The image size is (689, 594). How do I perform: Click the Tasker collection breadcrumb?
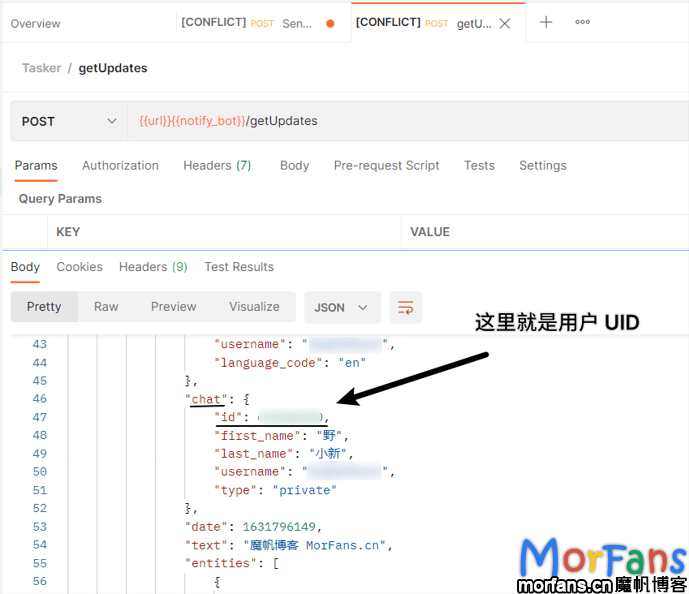click(42, 68)
